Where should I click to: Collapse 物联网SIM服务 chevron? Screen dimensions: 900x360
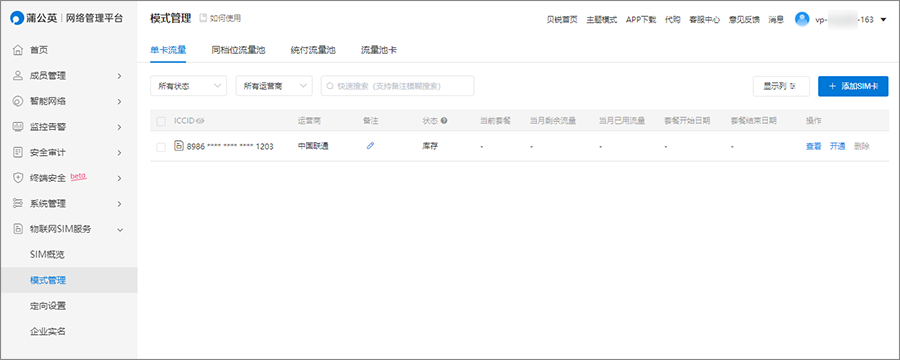click(119, 229)
